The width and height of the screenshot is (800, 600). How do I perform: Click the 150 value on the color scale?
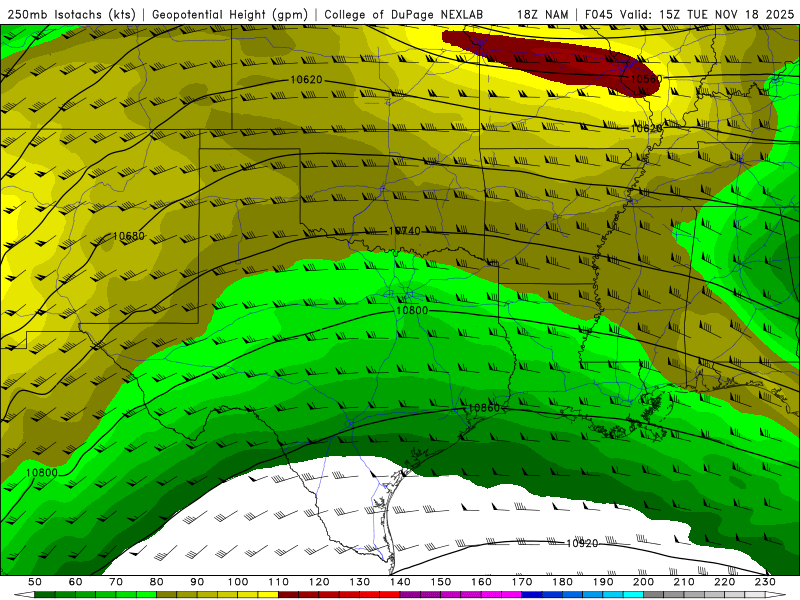pos(441,582)
